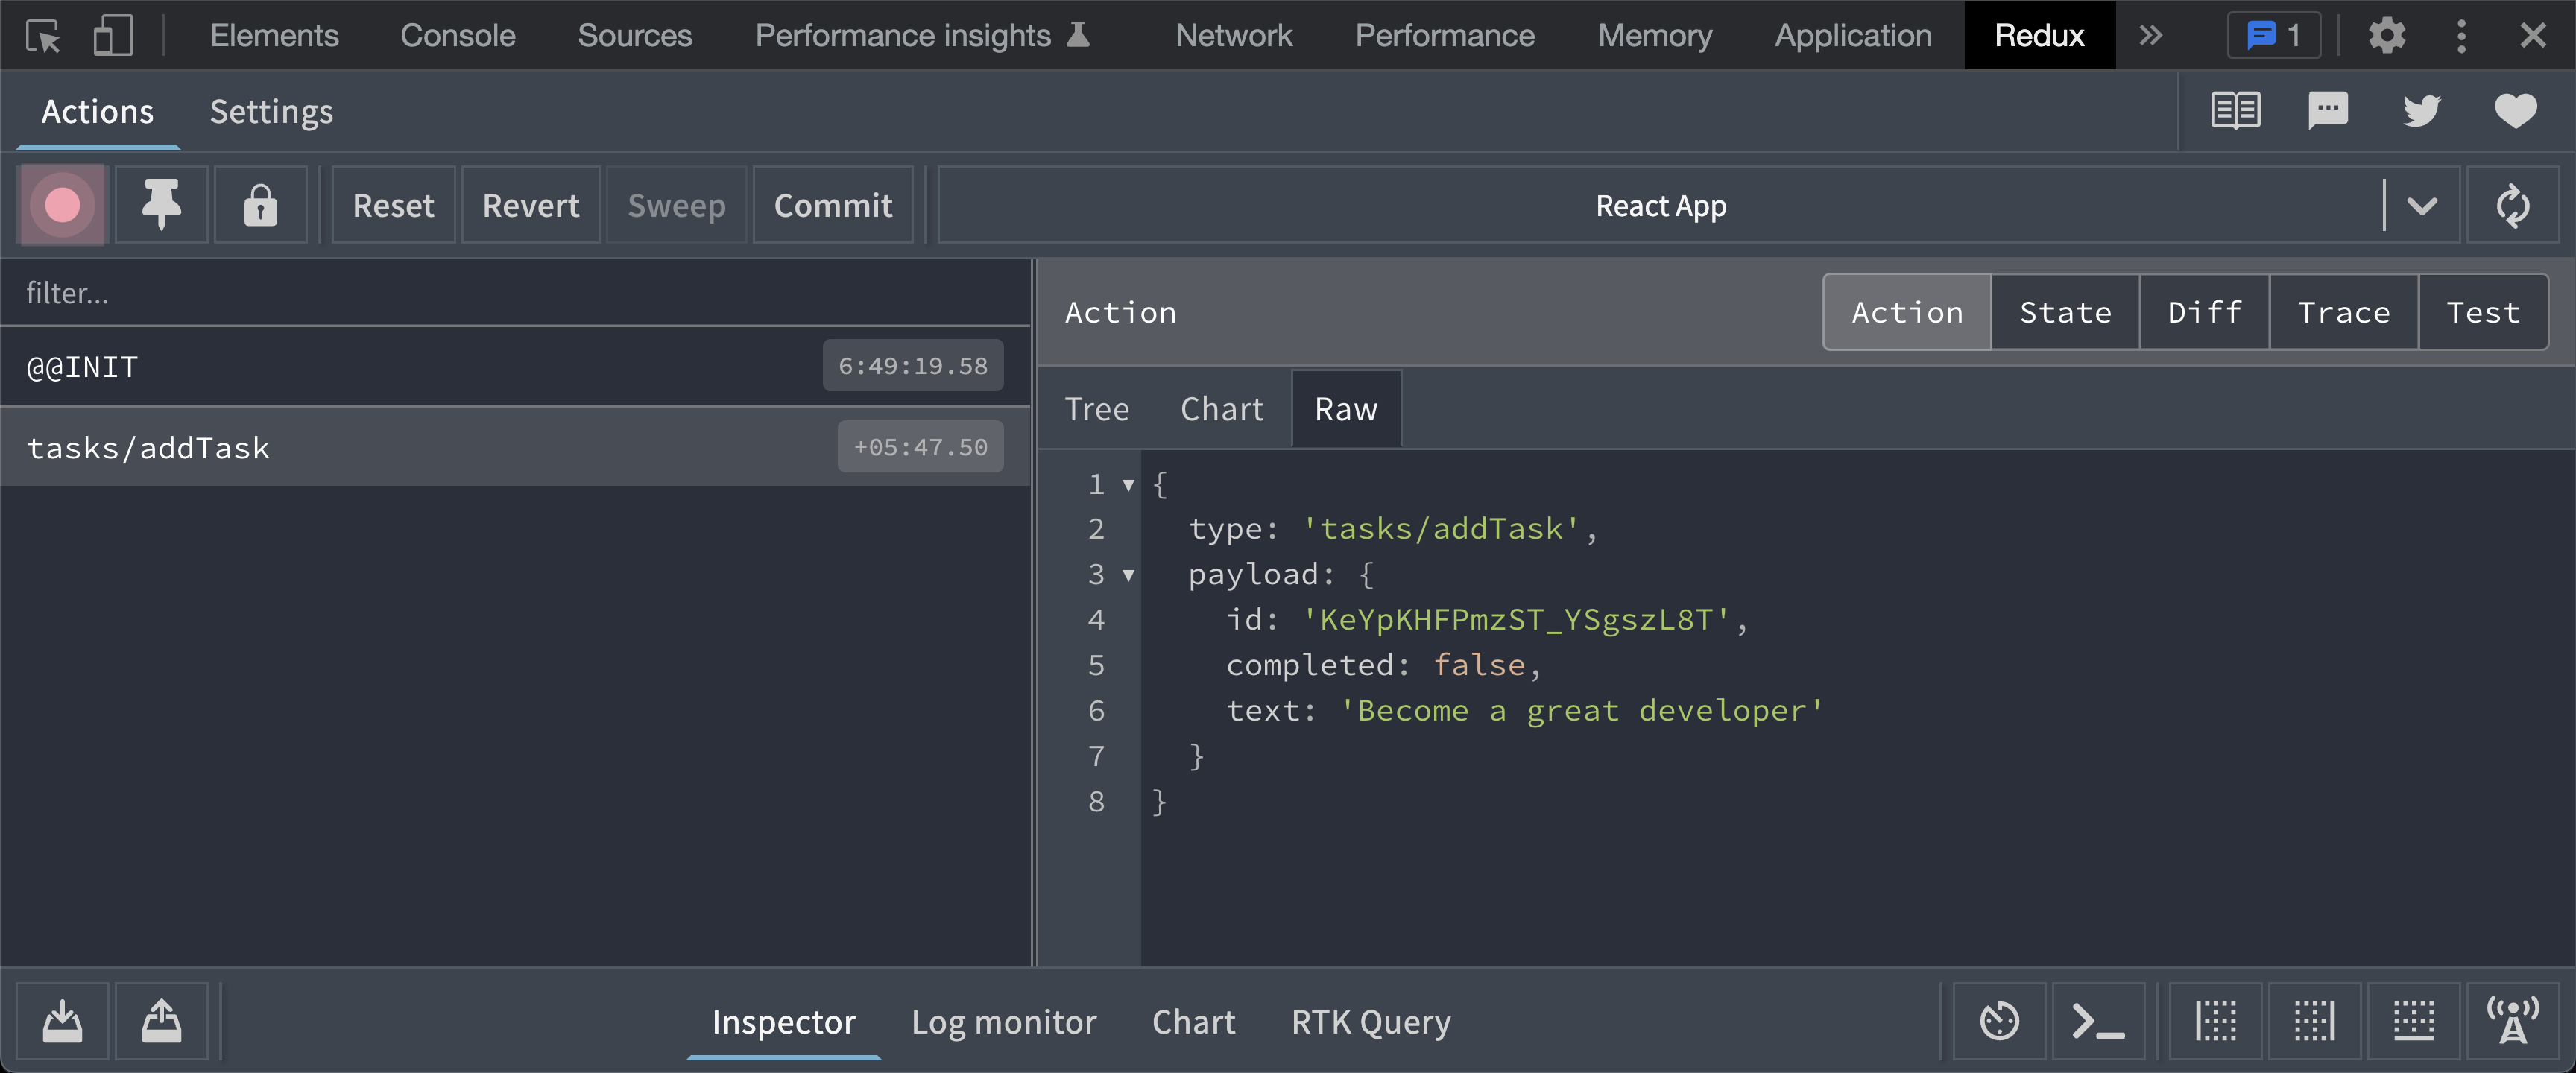Collapse the payload object arrow on line 3
This screenshot has width=2576, height=1073.
tap(1128, 575)
